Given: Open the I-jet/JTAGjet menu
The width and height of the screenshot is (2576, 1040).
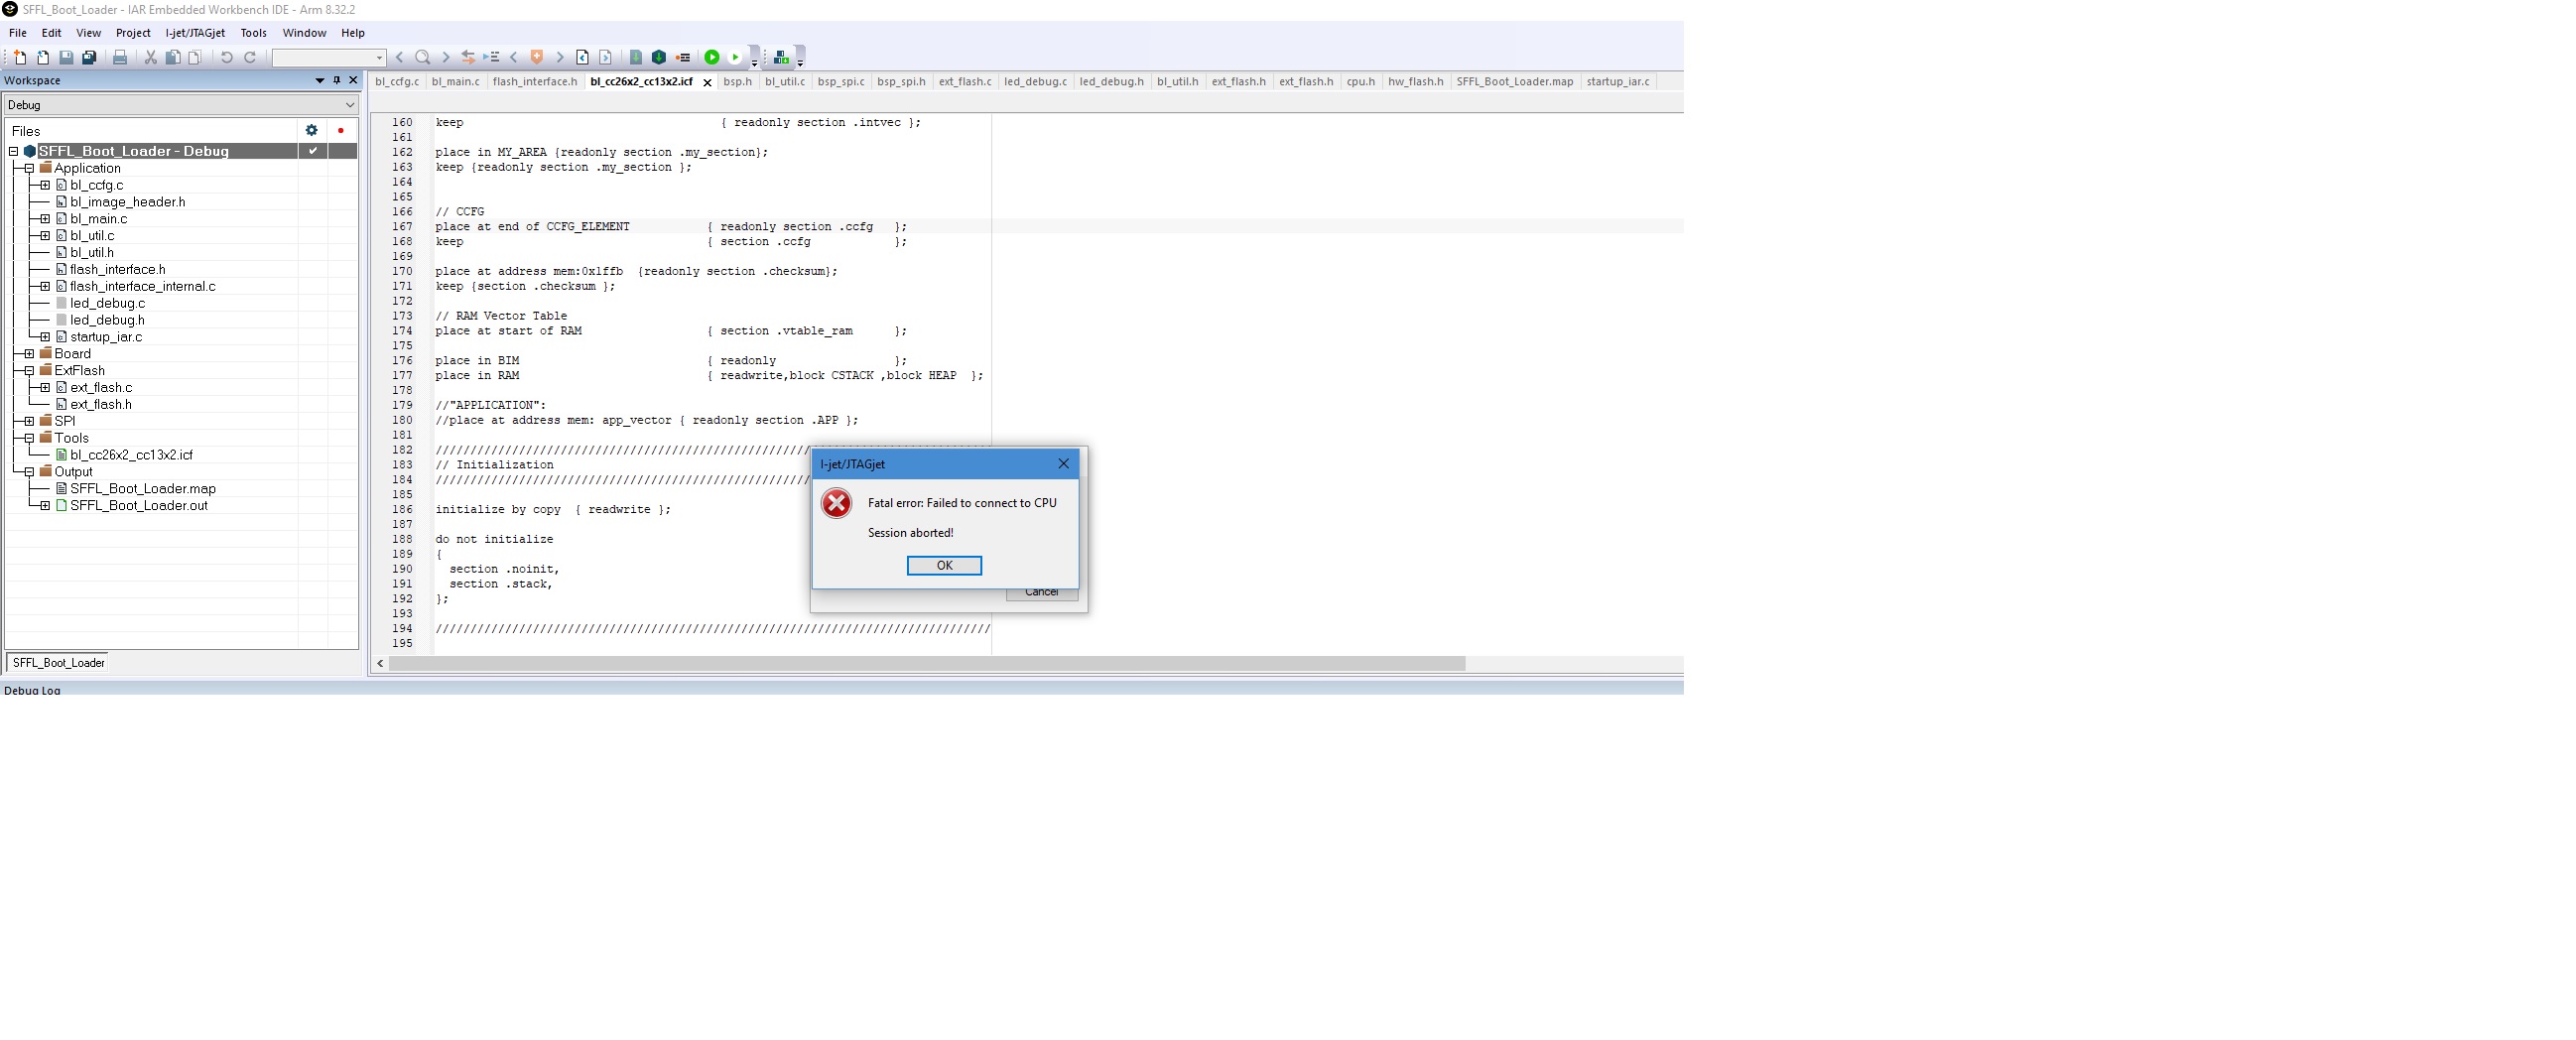Looking at the screenshot, I should 196,32.
